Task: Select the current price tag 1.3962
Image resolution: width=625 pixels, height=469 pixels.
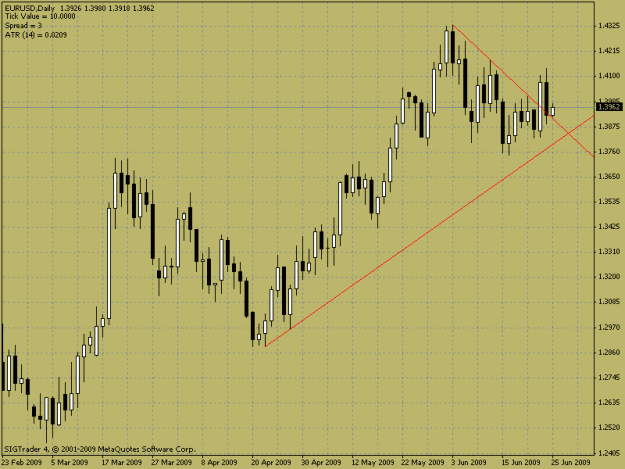Action: [609, 107]
